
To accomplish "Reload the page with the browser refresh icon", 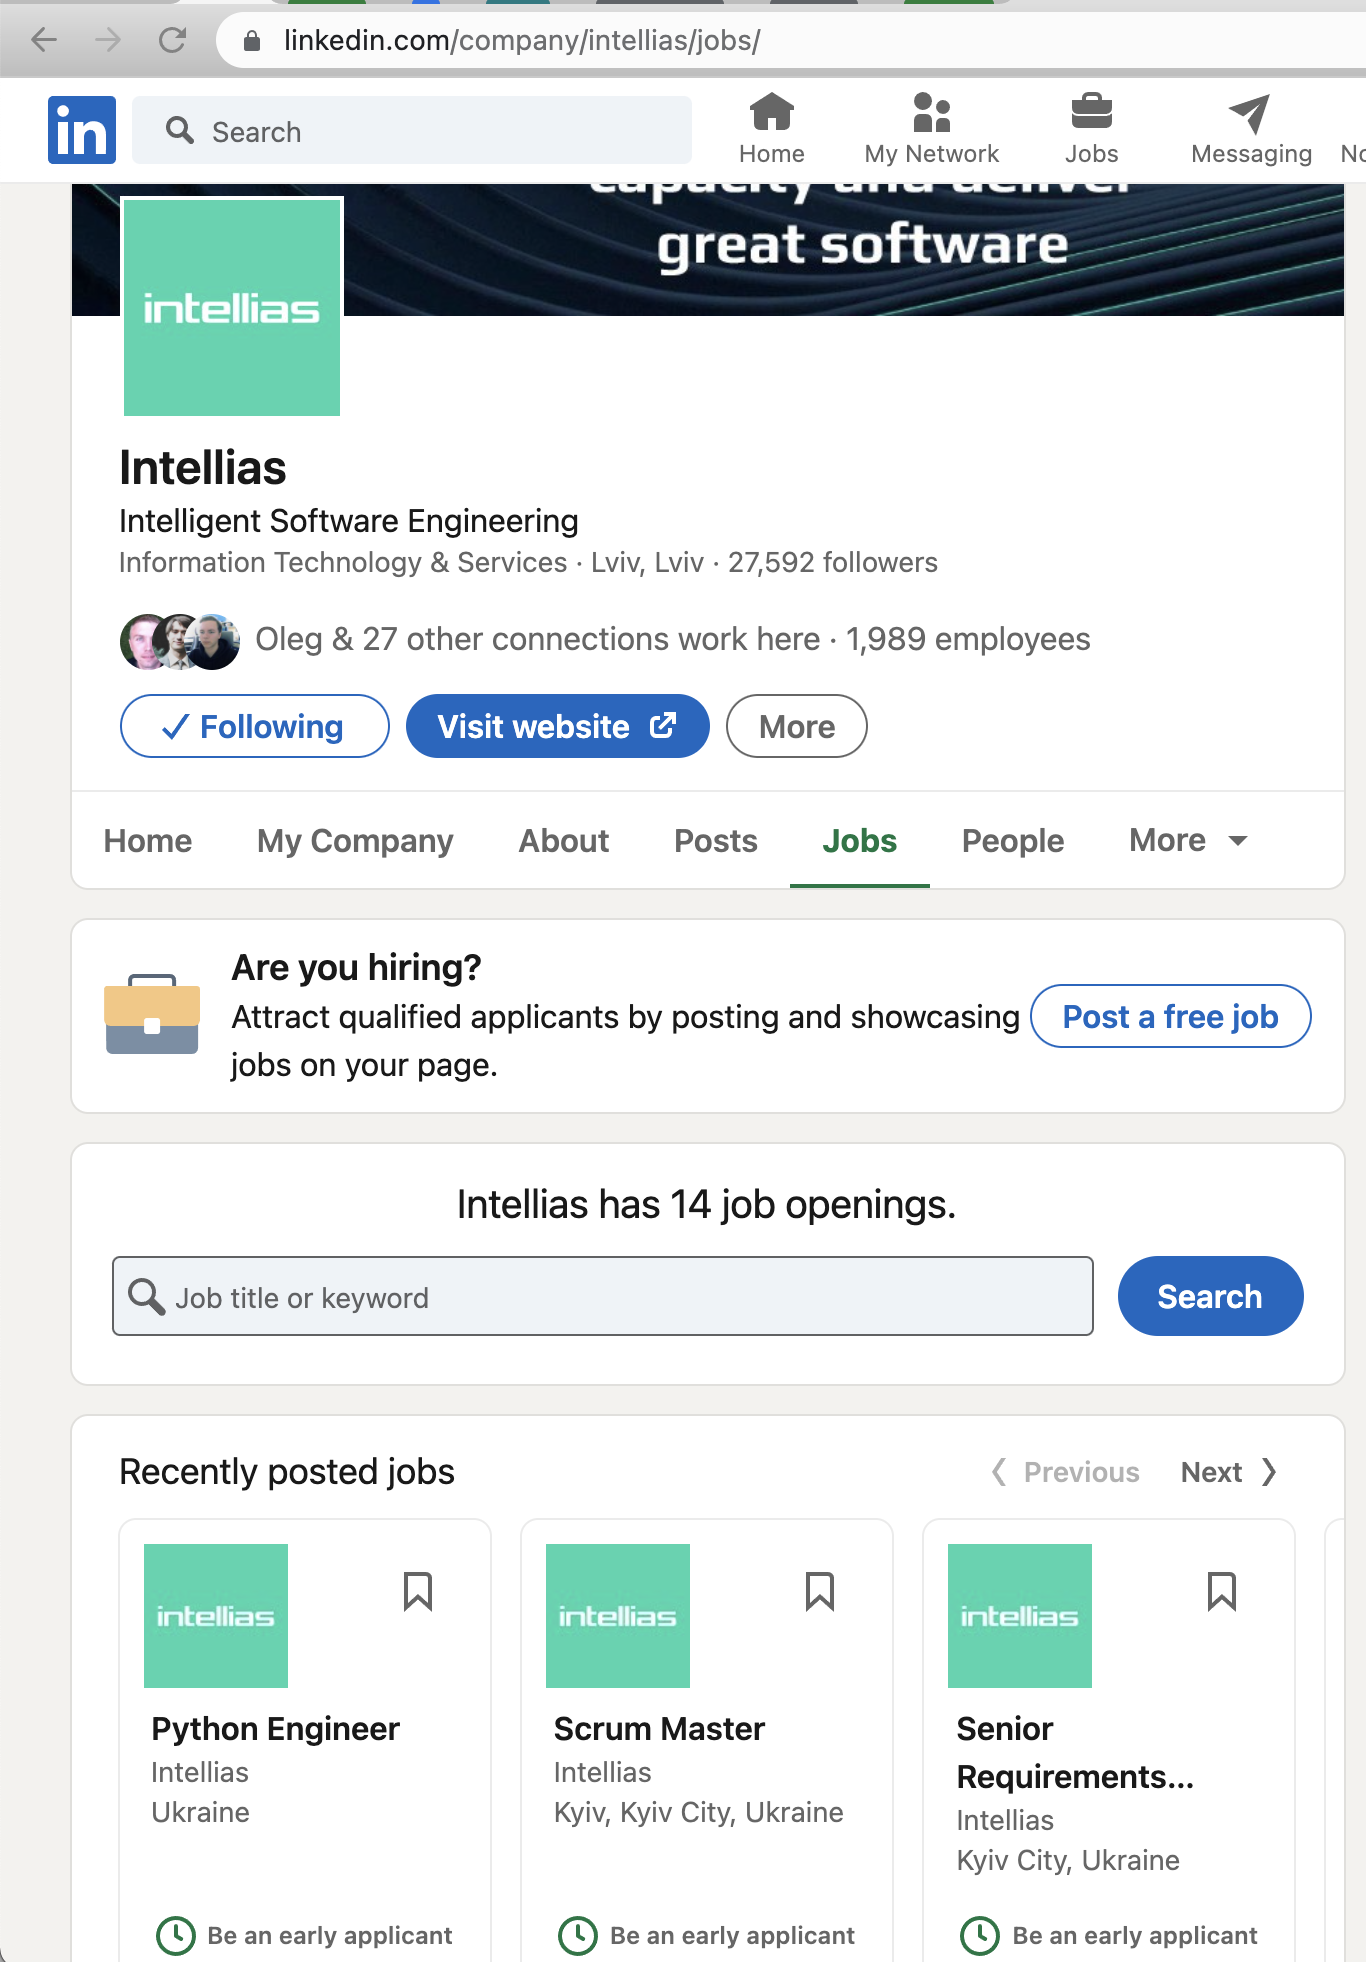I will [173, 40].
